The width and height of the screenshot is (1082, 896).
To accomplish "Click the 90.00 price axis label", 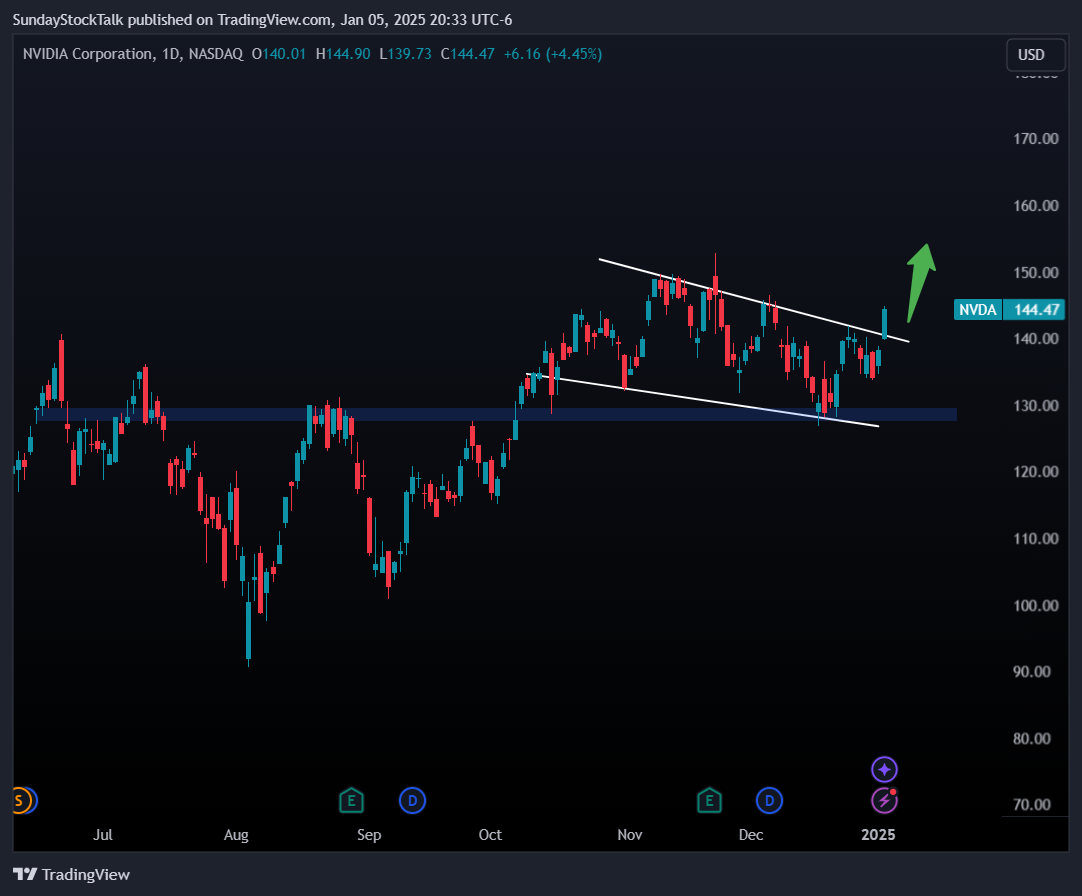I will pyautogui.click(x=1032, y=672).
